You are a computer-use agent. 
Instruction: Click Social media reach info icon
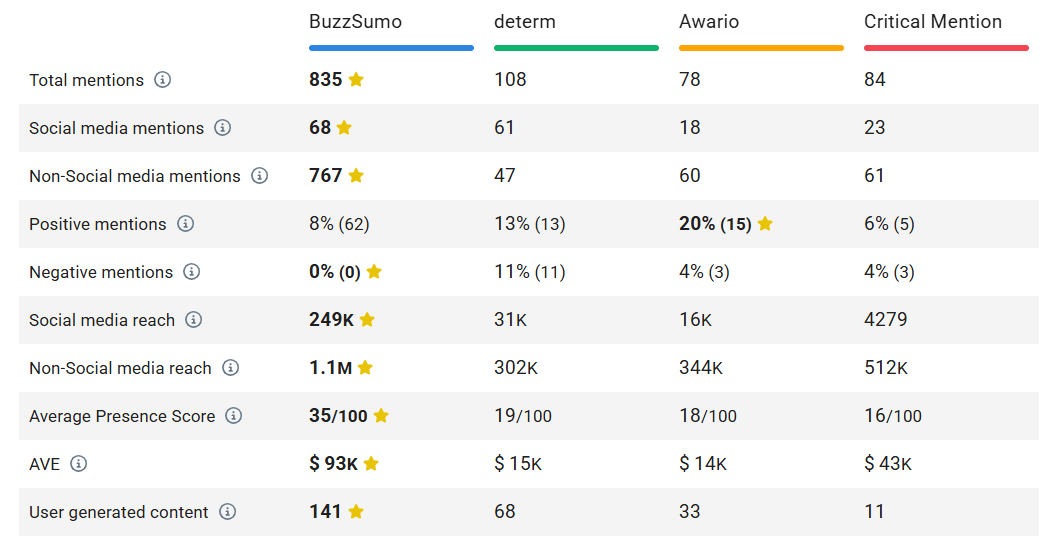pyautogui.click(x=194, y=320)
